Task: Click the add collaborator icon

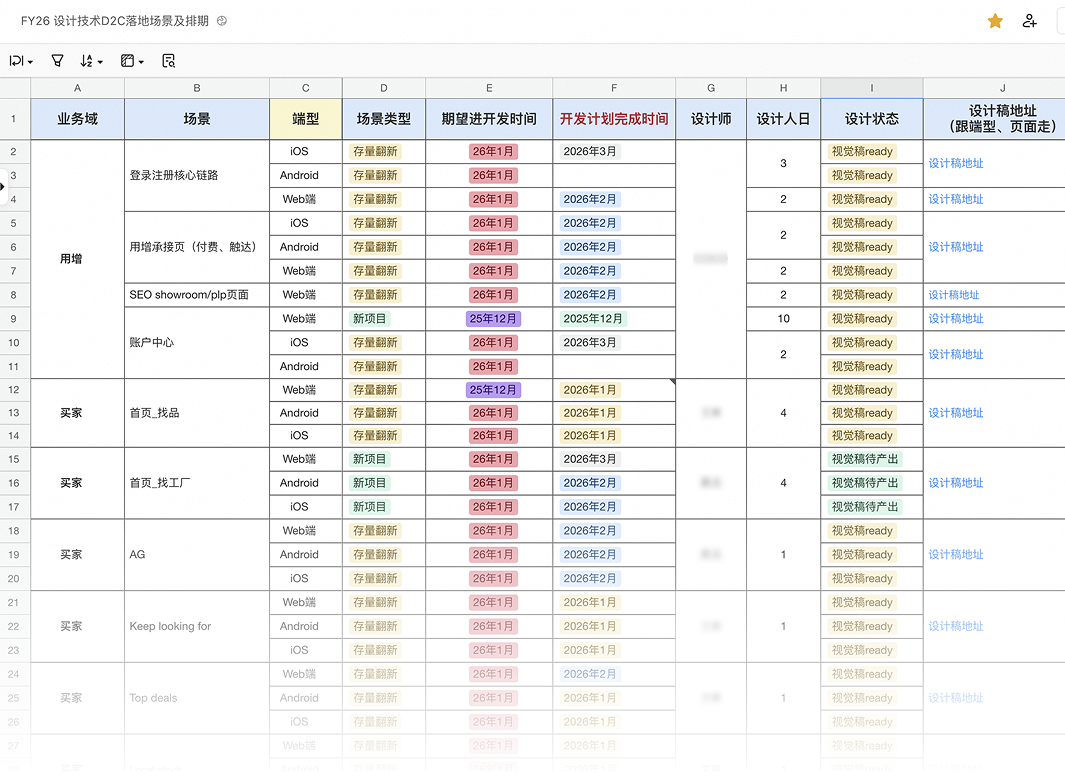Action: pos(1030,21)
